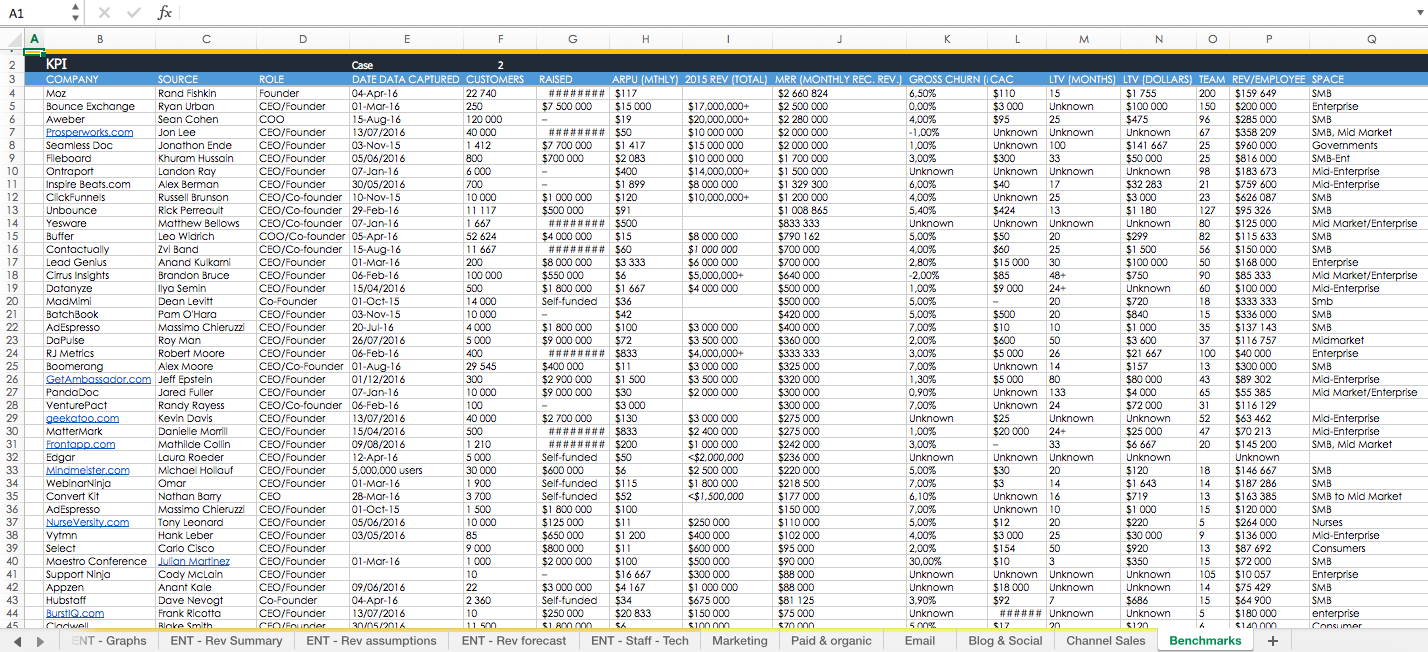Select the DATE DATA CAPTURED header cell
Viewport: 1428px width, 652px height.
(x=406, y=79)
